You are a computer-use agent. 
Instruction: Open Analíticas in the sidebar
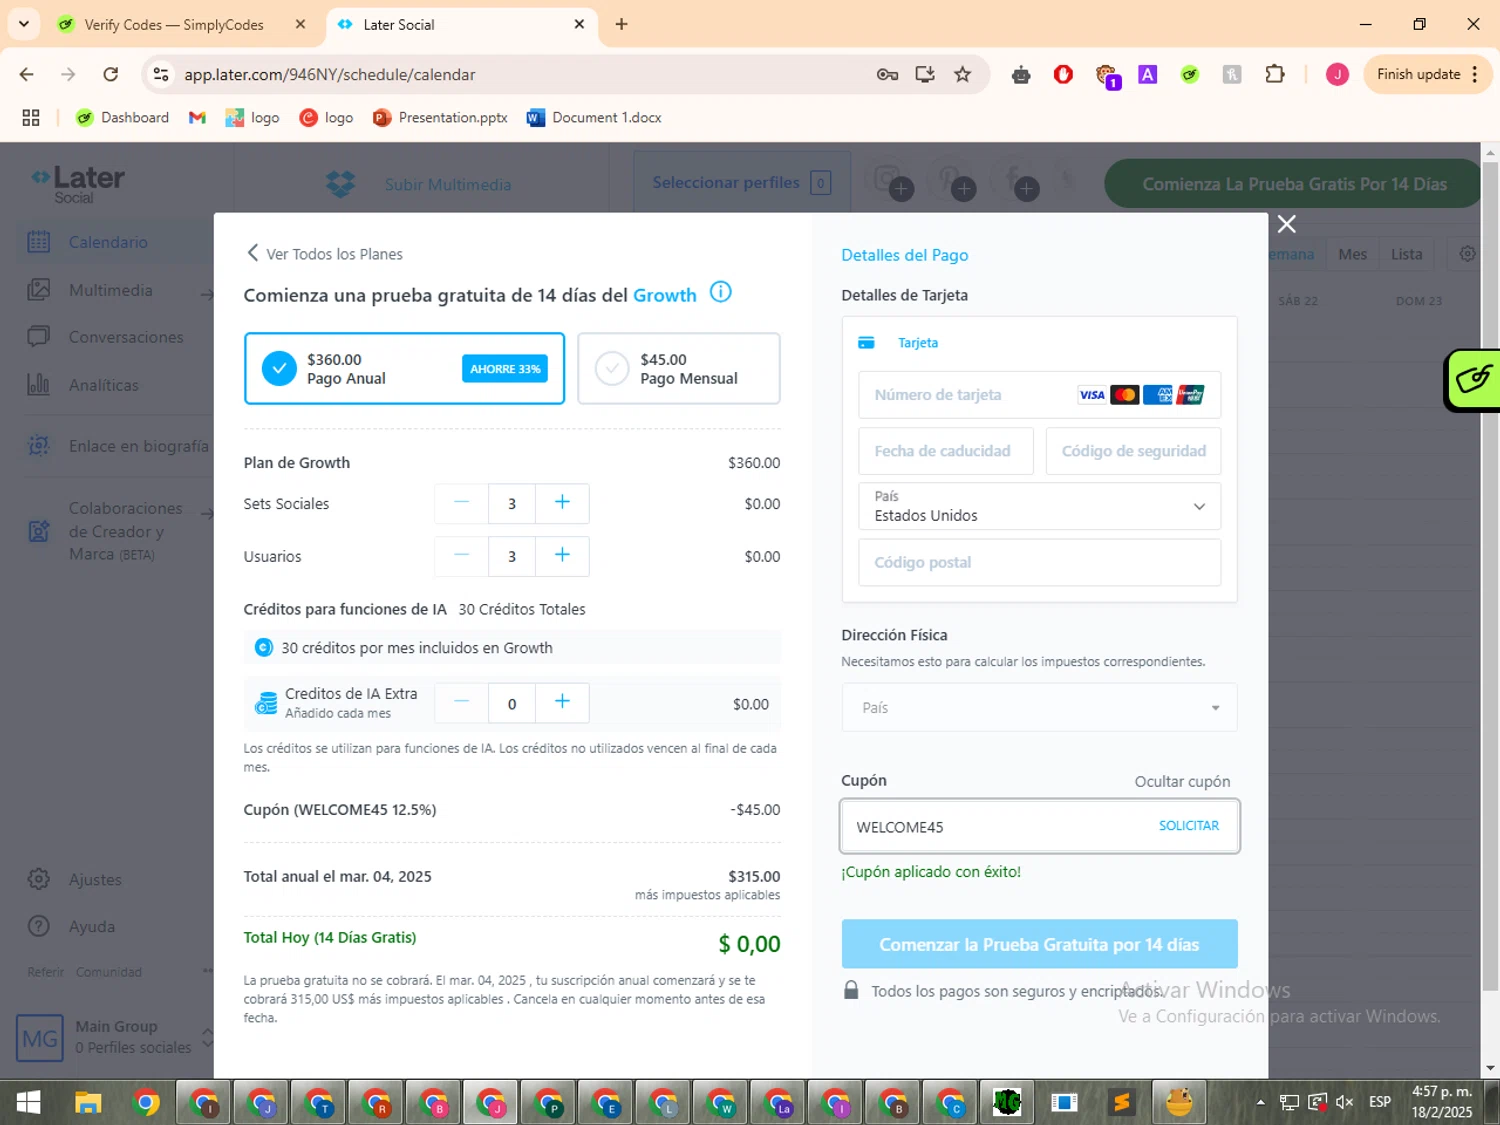pyautogui.click(x=104, y=385)
